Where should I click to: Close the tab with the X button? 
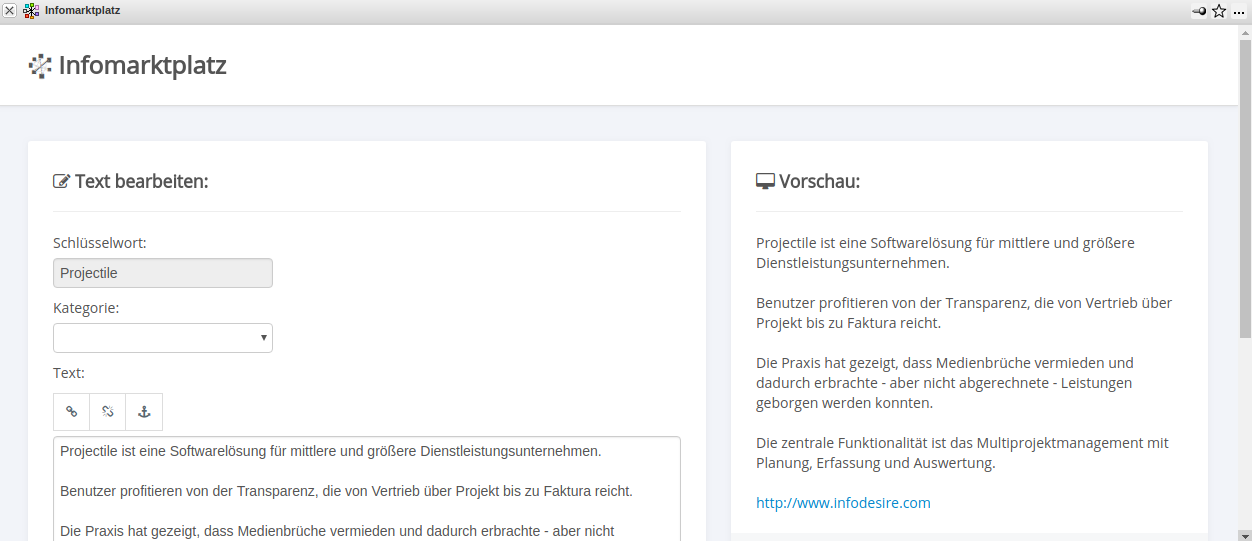[x=10, y=11]
